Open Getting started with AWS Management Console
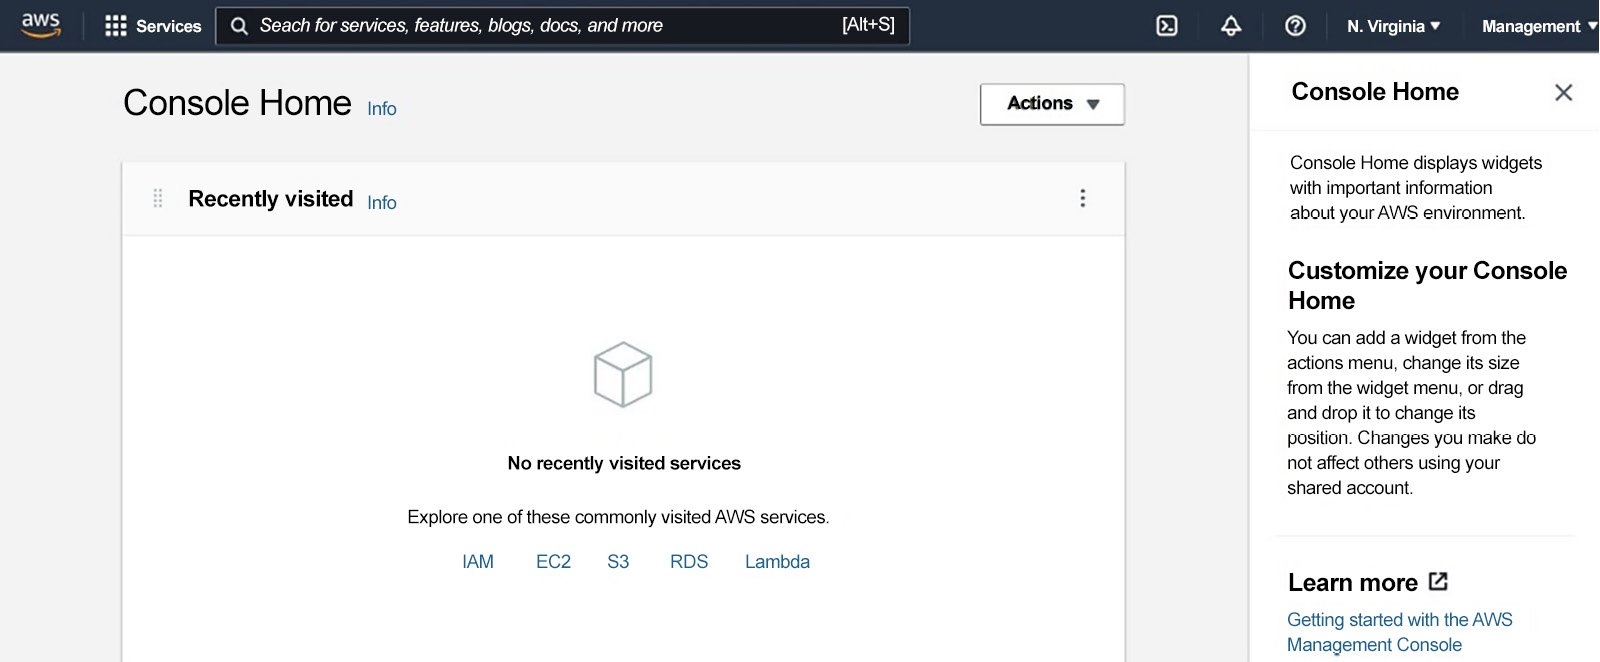The image size is (1600, 662). point(1400,632)
